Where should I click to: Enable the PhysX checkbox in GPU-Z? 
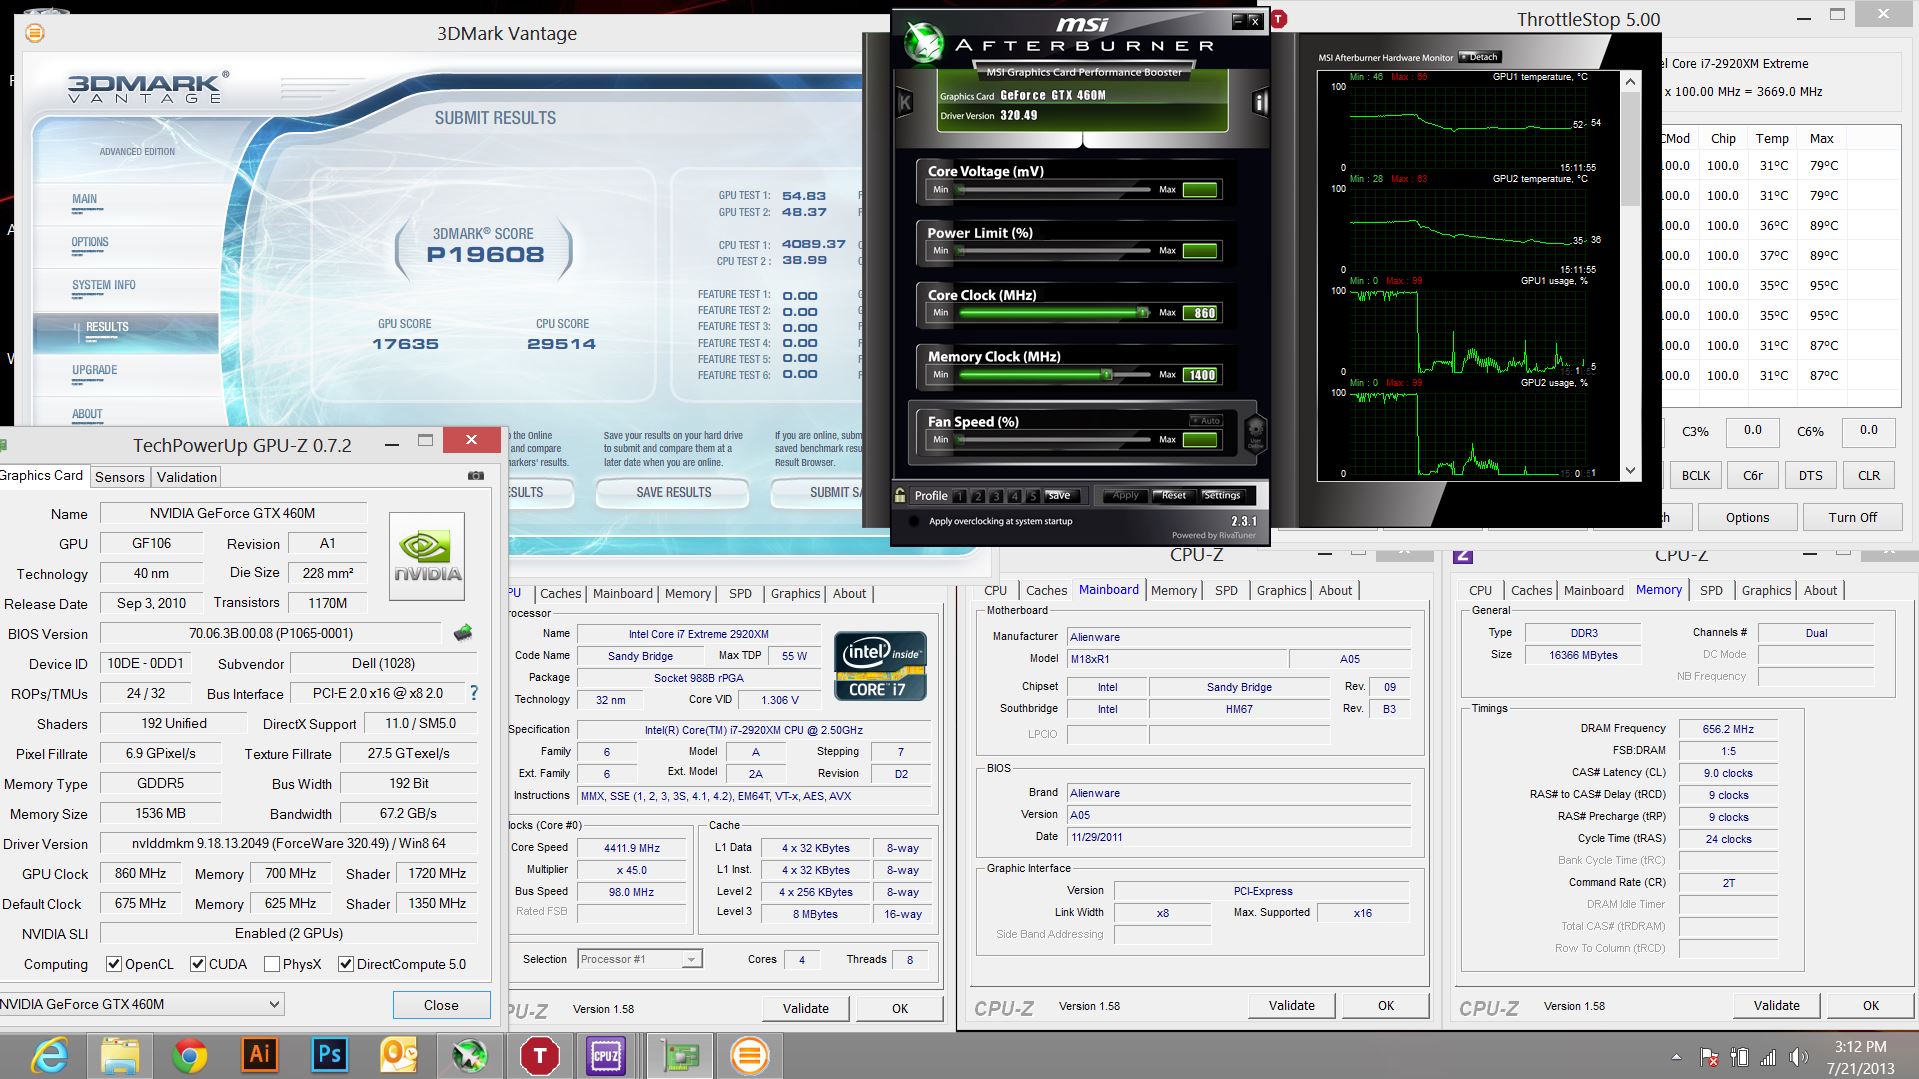(272, 964)
